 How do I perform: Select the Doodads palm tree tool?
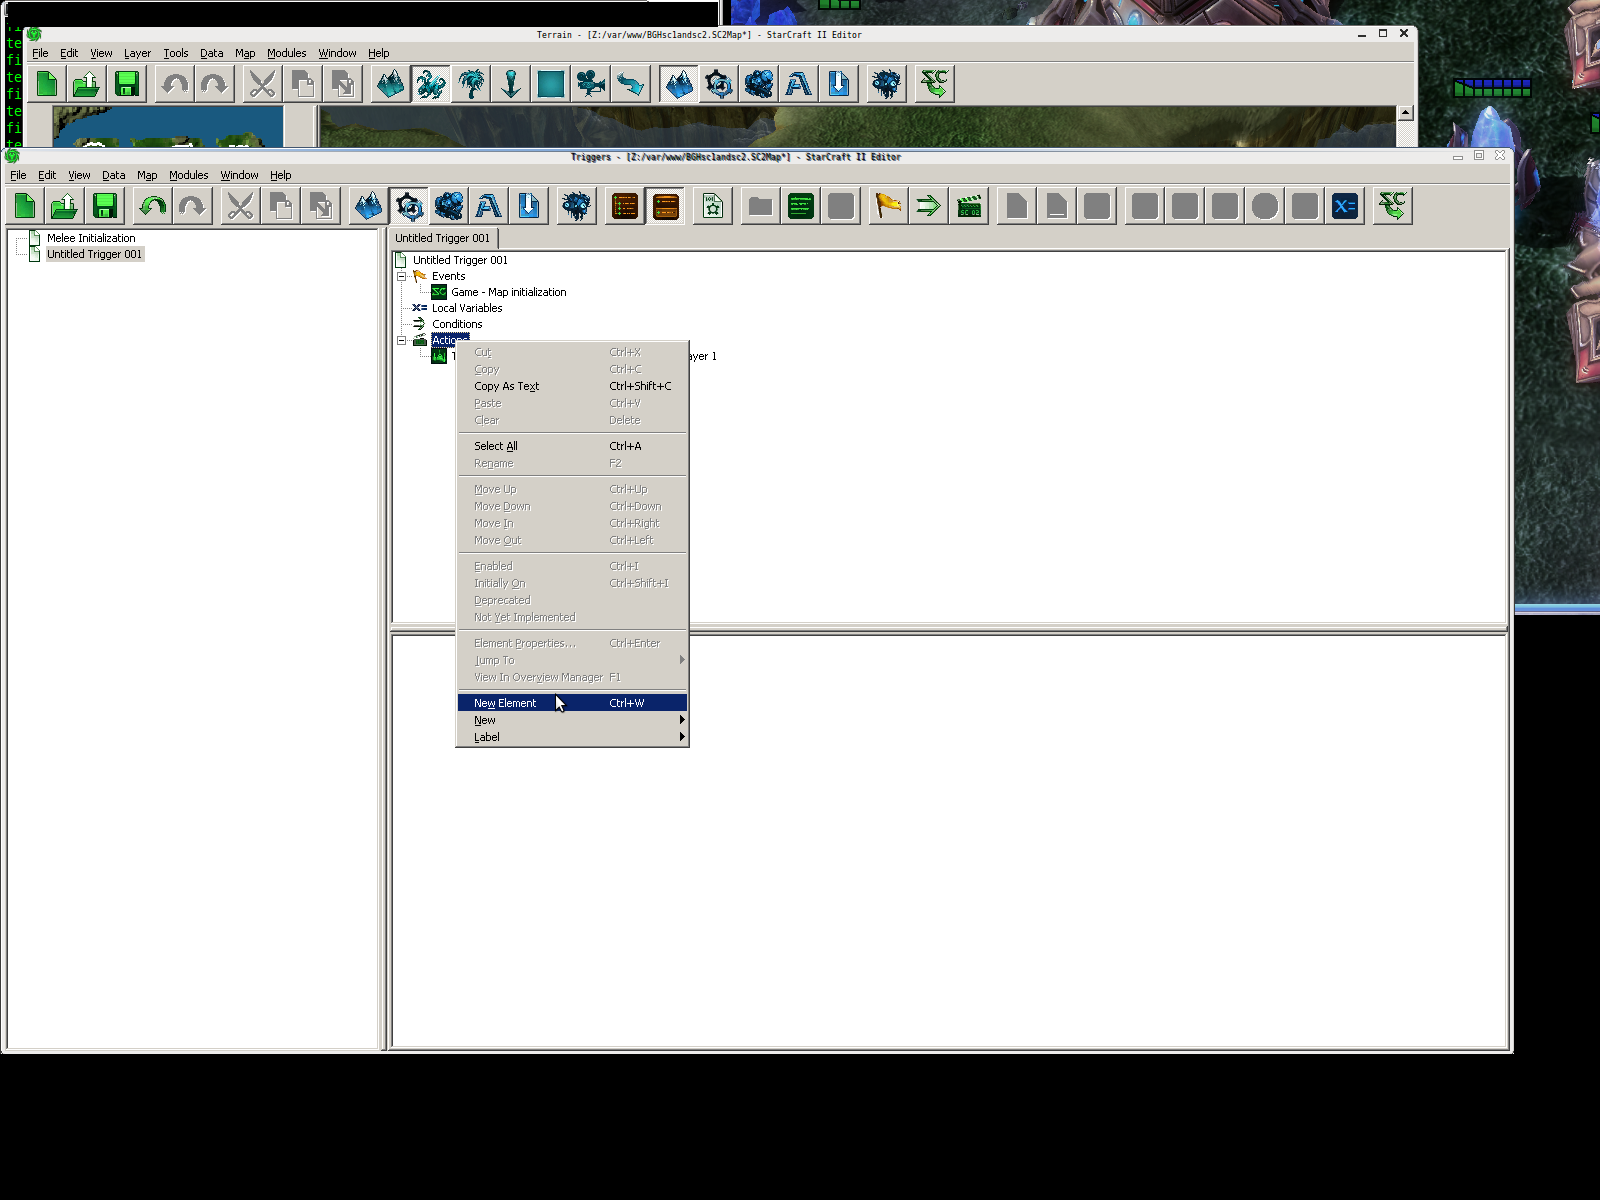tap(471, 84)
